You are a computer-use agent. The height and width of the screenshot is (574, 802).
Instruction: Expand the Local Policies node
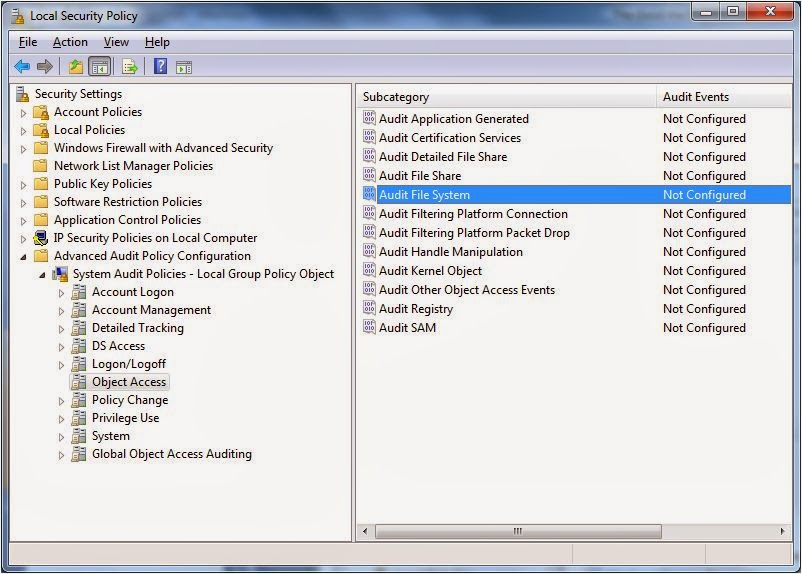23,131
